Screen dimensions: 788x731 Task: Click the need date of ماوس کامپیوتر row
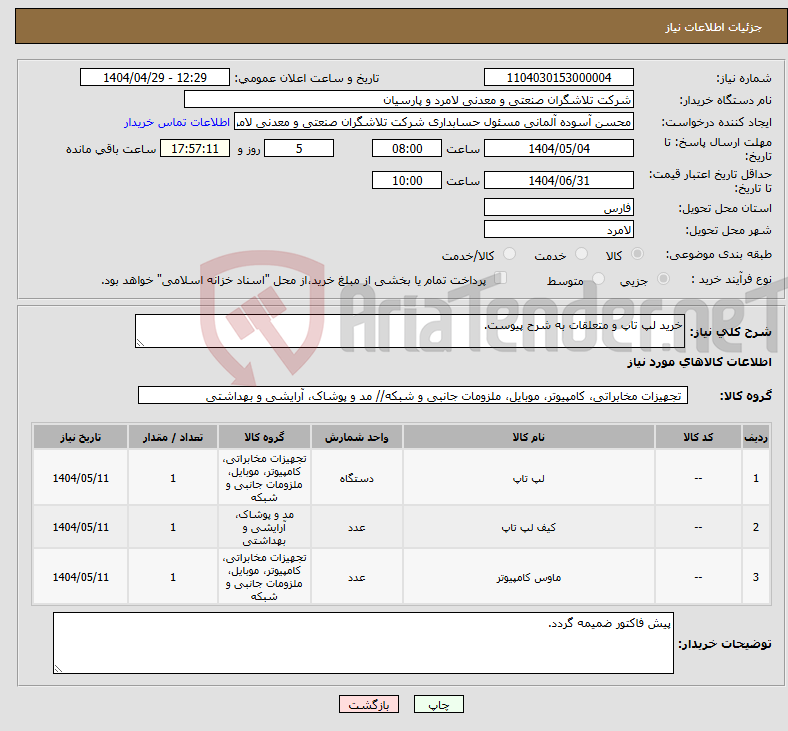[x=80, y=577]
